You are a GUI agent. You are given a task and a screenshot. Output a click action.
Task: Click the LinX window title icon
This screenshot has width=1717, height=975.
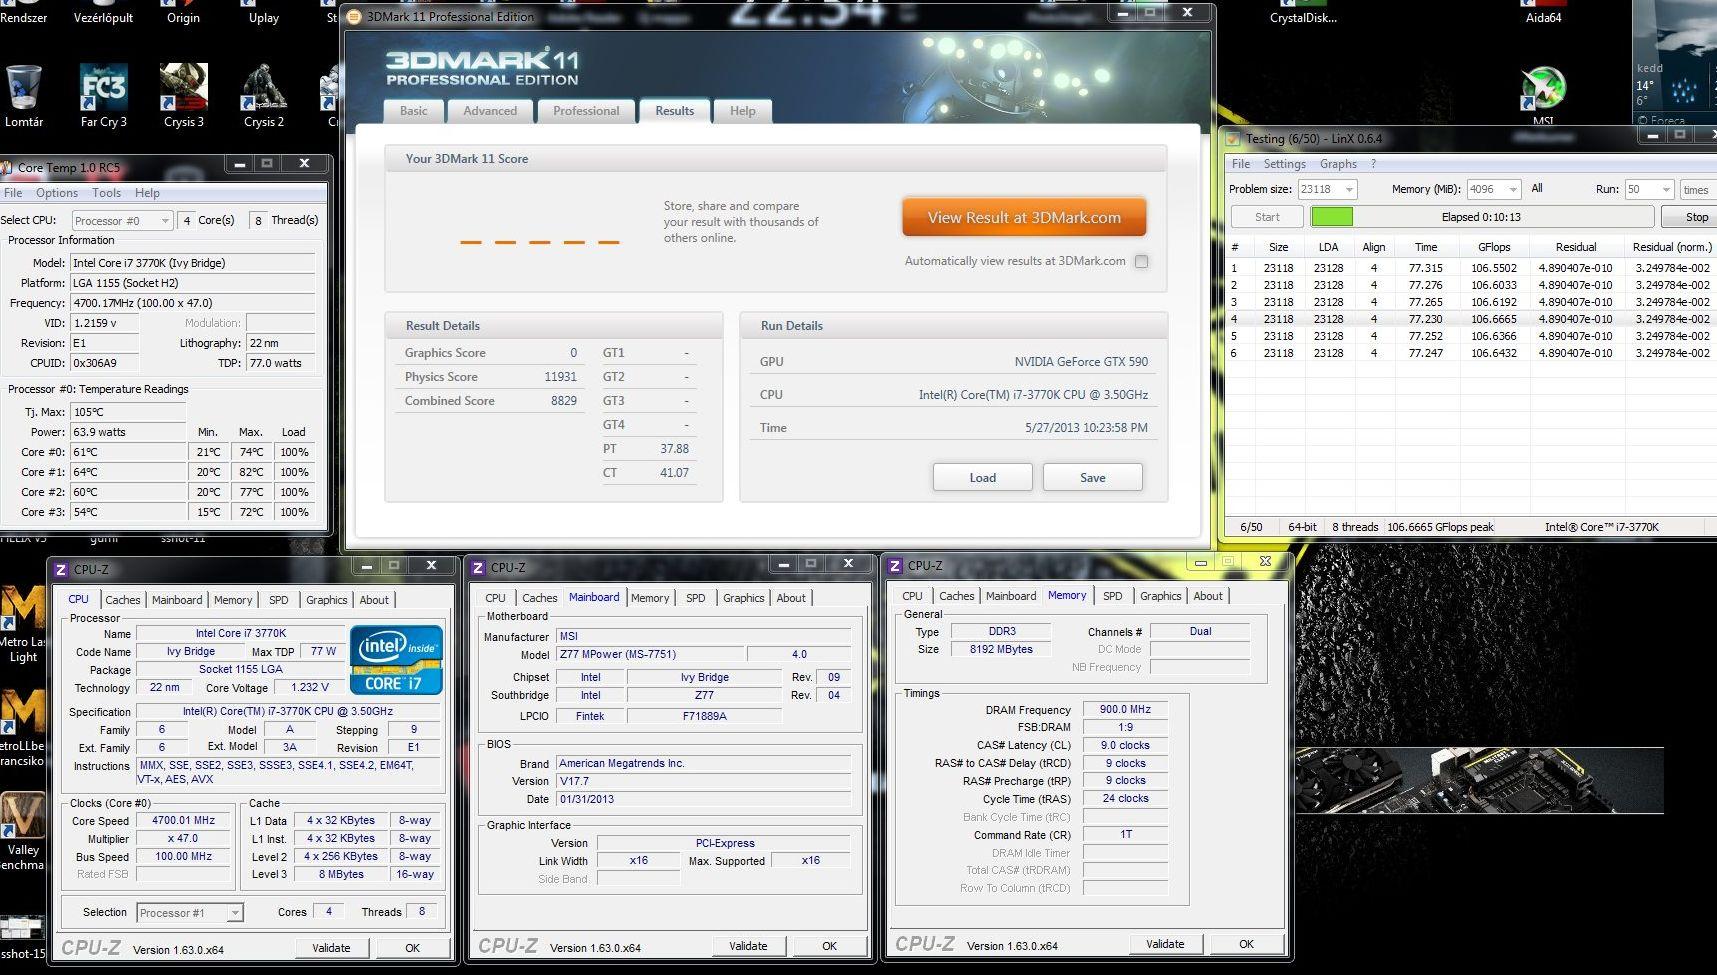click(x=1233, y=139)
